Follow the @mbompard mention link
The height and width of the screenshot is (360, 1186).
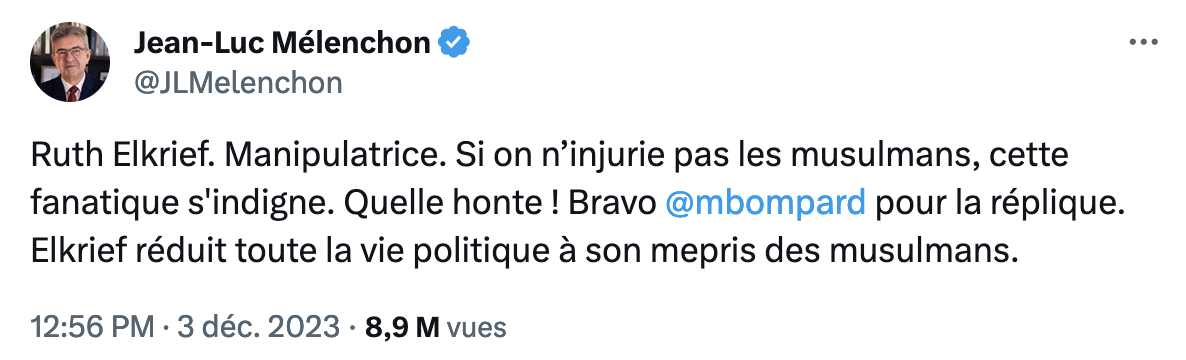(764, 204)
